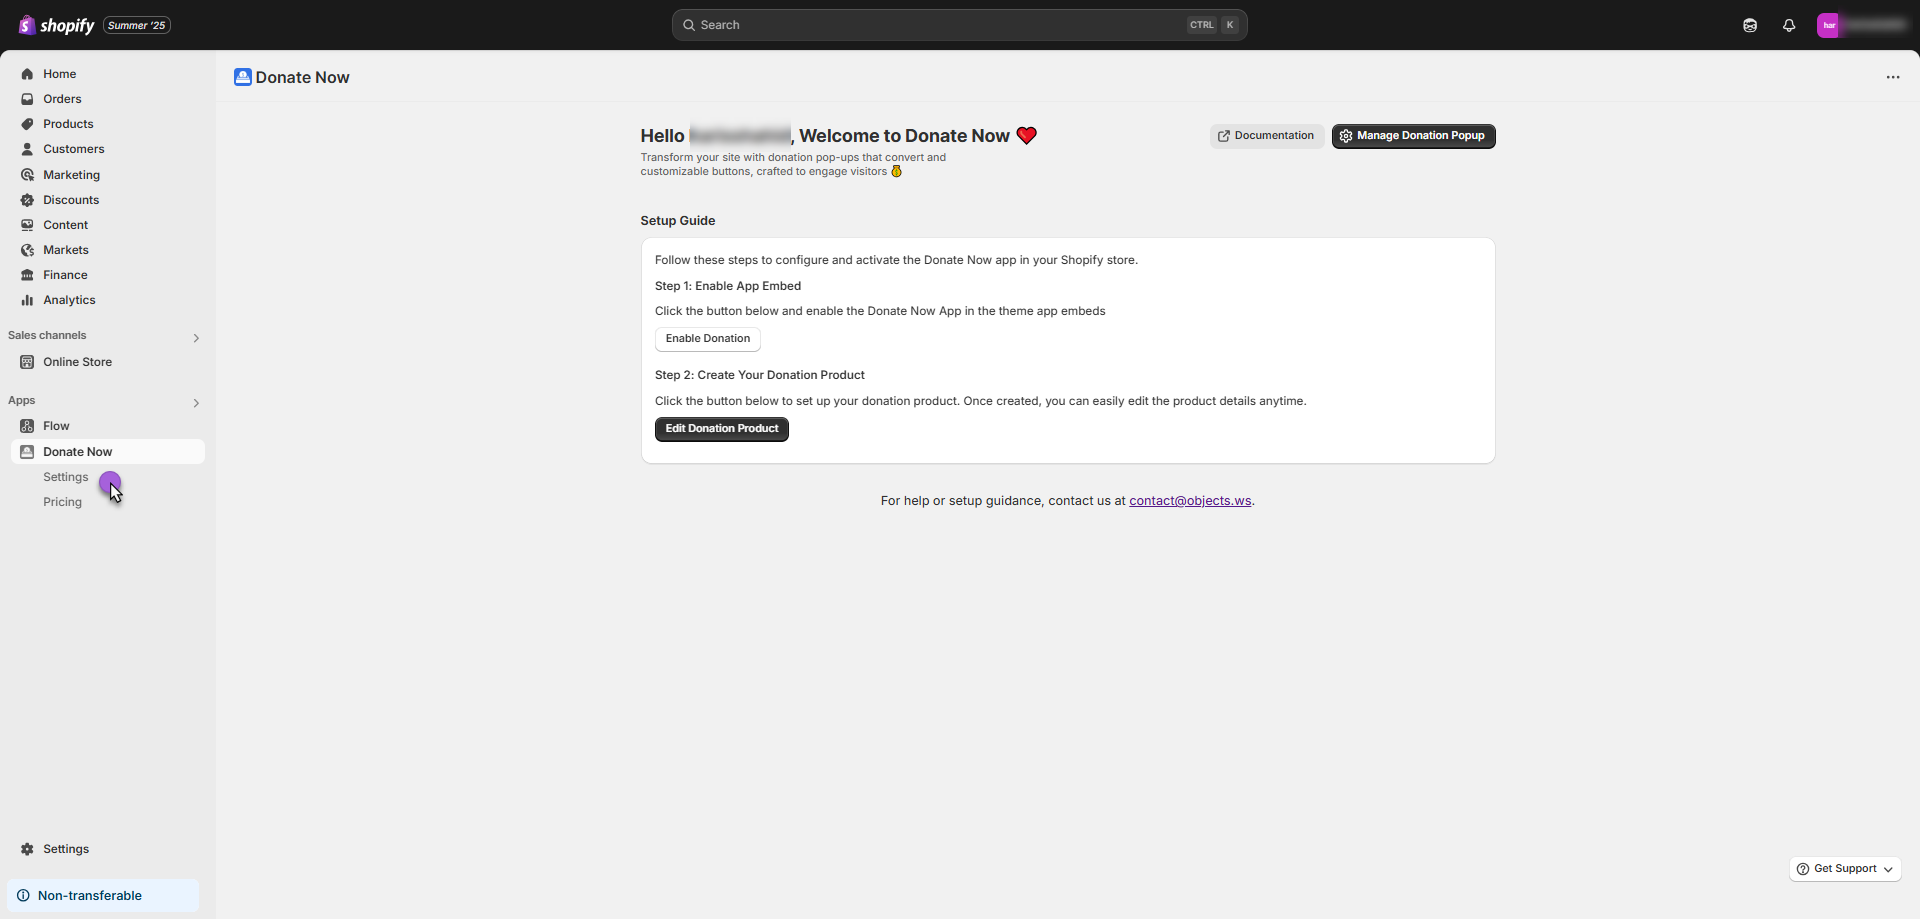Click the Step 1: Enable App Embed text

[728, 286]
